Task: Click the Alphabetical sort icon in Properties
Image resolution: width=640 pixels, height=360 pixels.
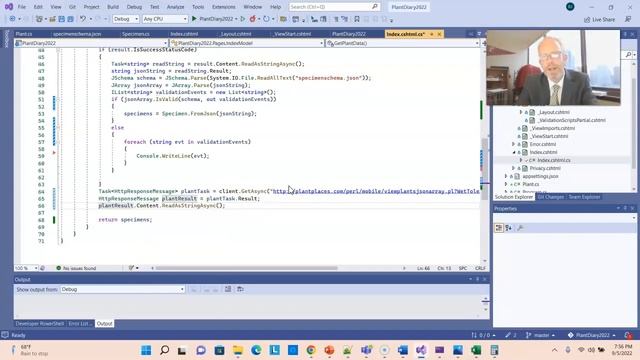Action: point(509,228)
